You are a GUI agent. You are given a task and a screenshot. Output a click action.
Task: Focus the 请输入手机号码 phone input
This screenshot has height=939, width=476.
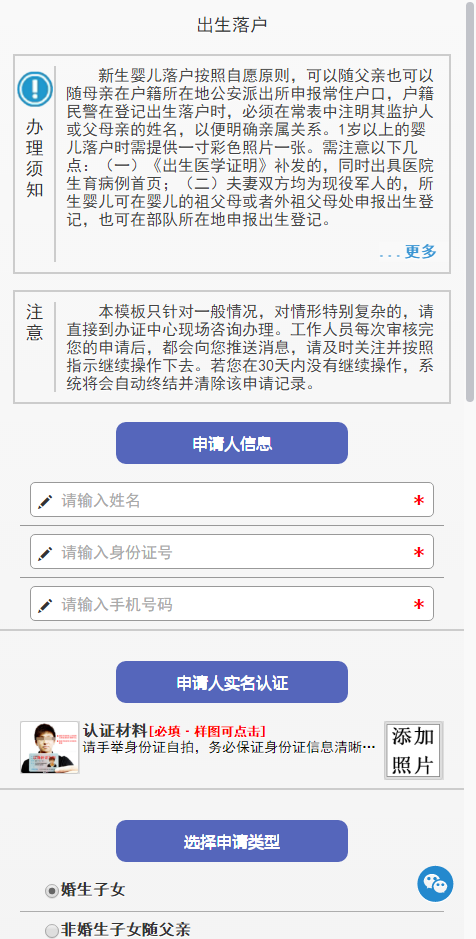pyautogui.click(x=232, y=604)
